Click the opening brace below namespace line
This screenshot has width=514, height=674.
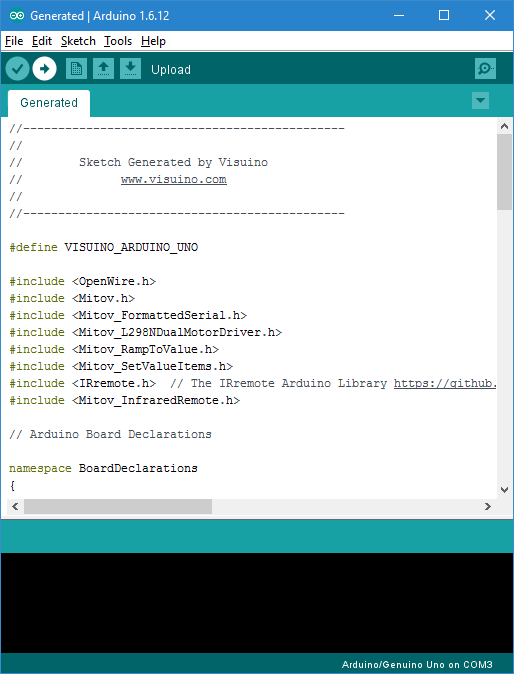(12, 486)
